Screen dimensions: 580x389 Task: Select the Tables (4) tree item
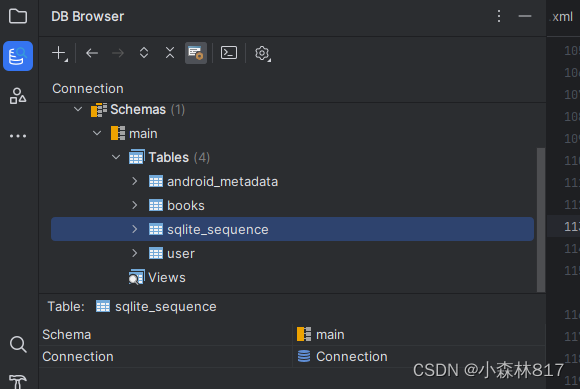169,158
